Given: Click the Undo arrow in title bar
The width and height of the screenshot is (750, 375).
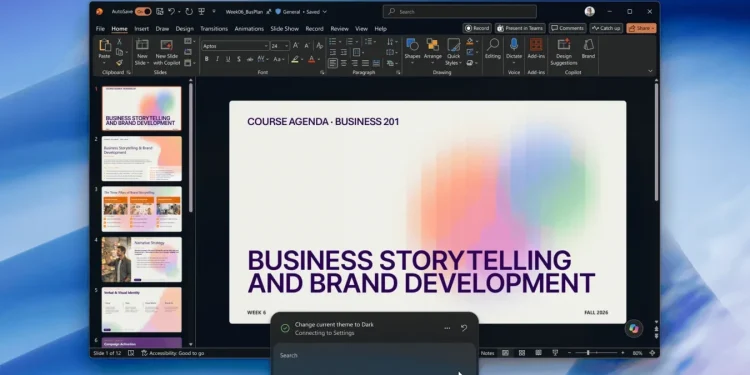Looking at the screenshot, I should [171, 11].
